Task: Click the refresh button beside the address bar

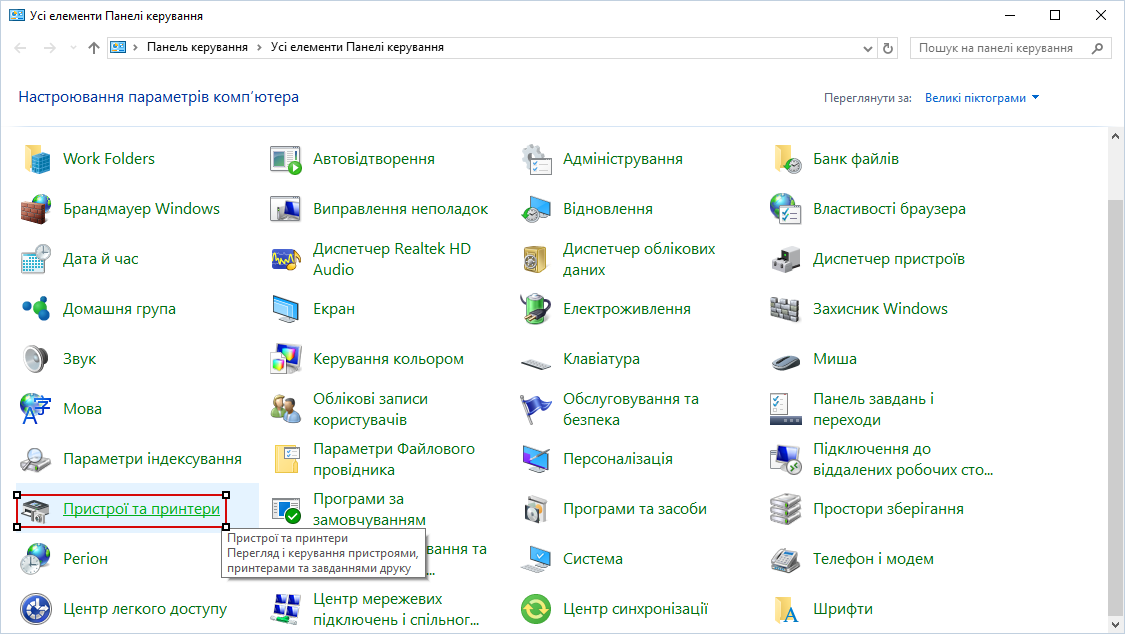Action: [x=888, y=48]
